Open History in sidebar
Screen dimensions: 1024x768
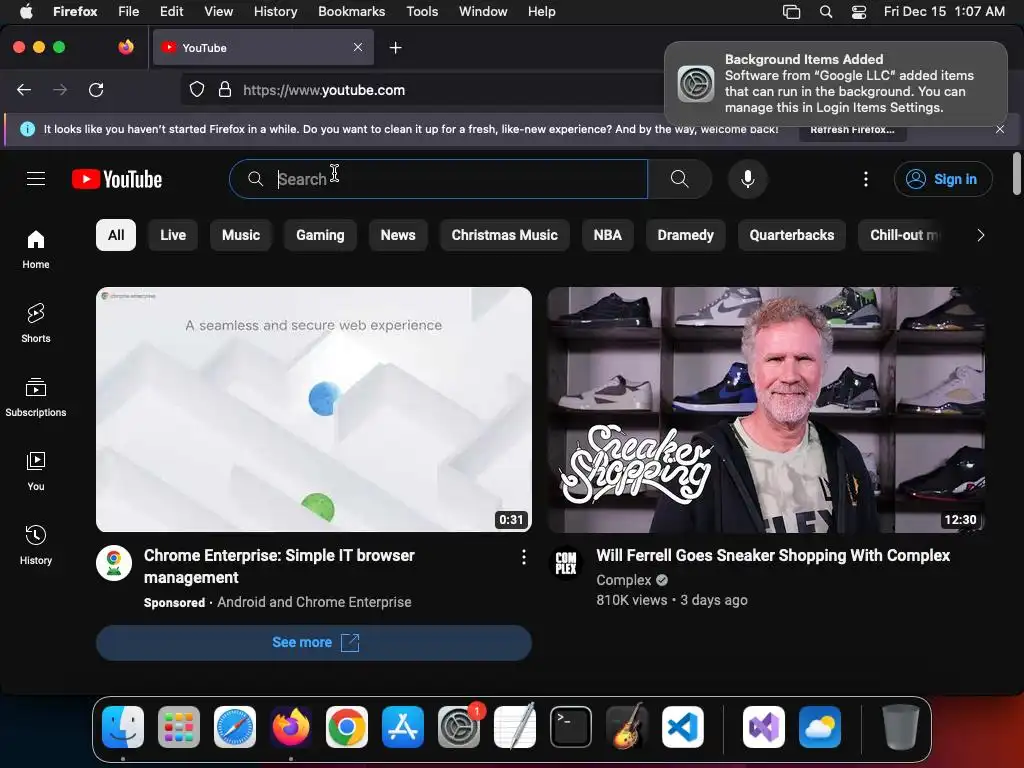[36, 545]
